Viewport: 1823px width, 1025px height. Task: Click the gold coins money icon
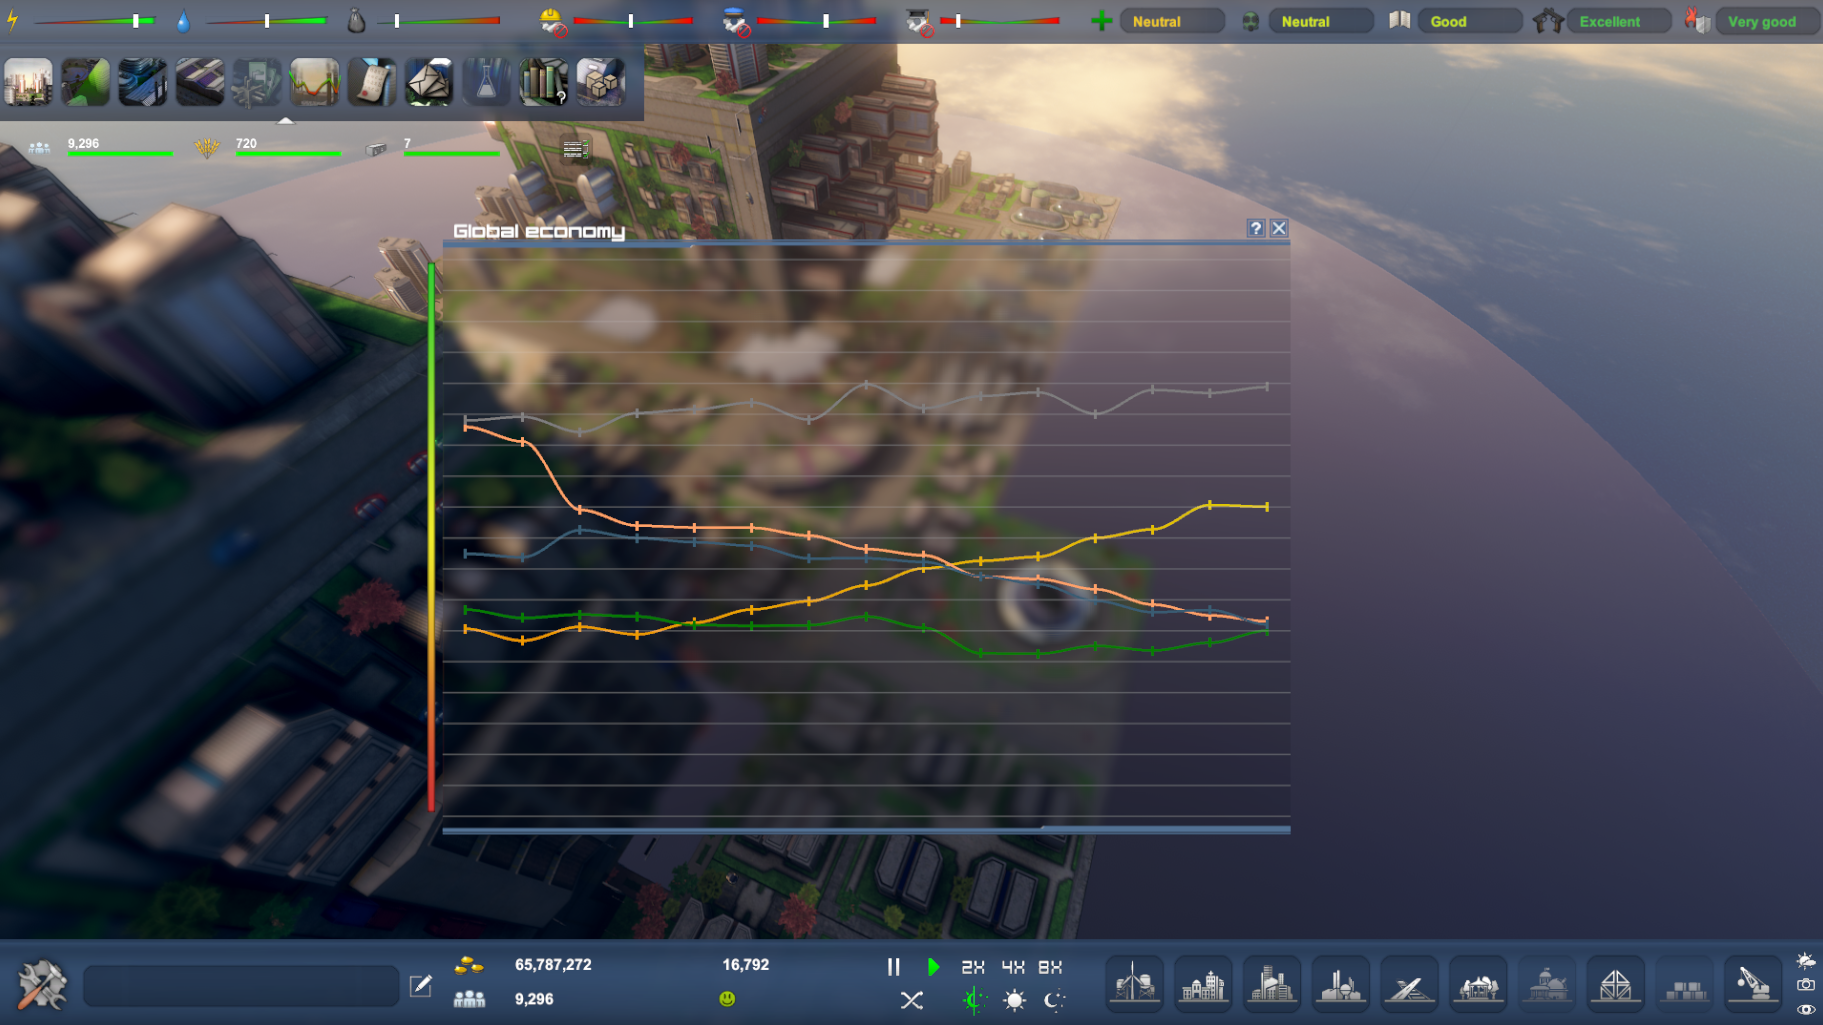point(469,965)
